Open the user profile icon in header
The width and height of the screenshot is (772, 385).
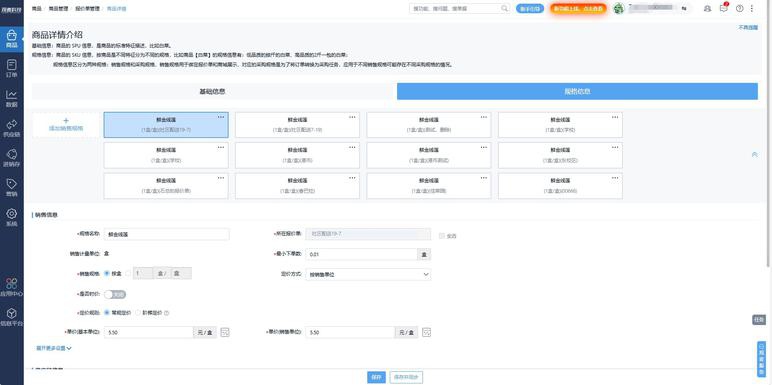(x=708, y=8)
